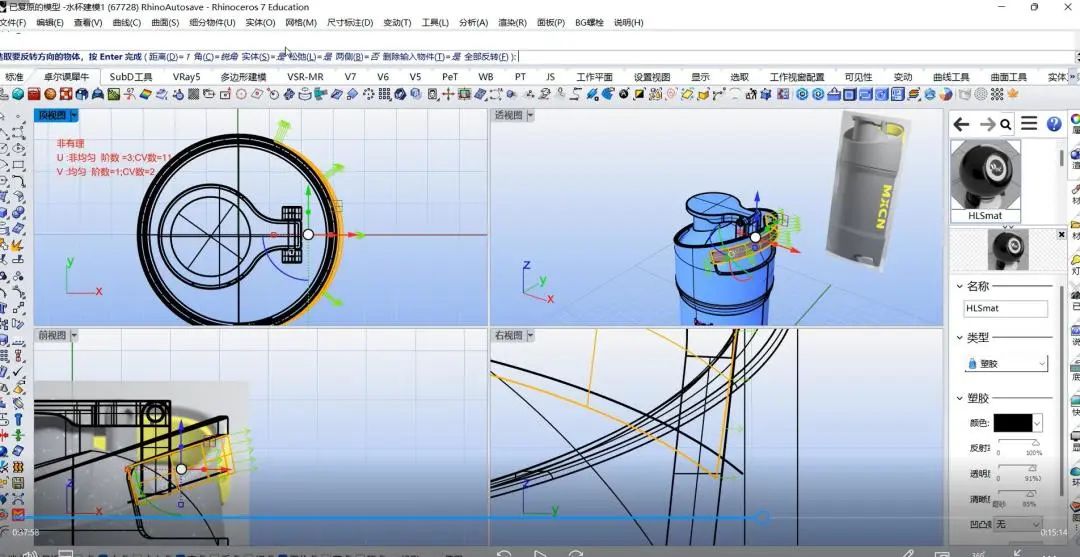Open the 曲线(C) menu
1080x557 pixels.
pyautogui.click(x=126, y=23)
